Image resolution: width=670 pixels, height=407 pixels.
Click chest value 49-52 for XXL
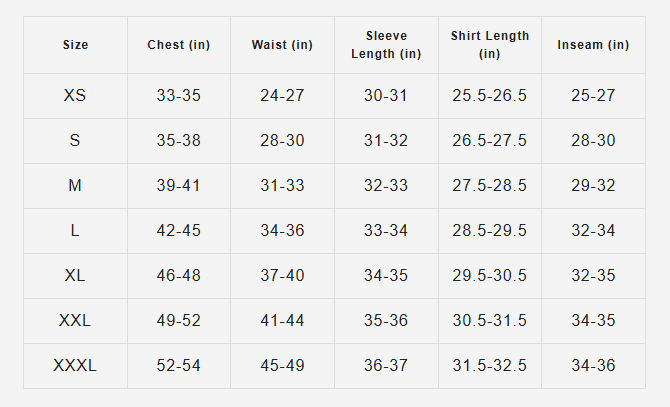179,321
